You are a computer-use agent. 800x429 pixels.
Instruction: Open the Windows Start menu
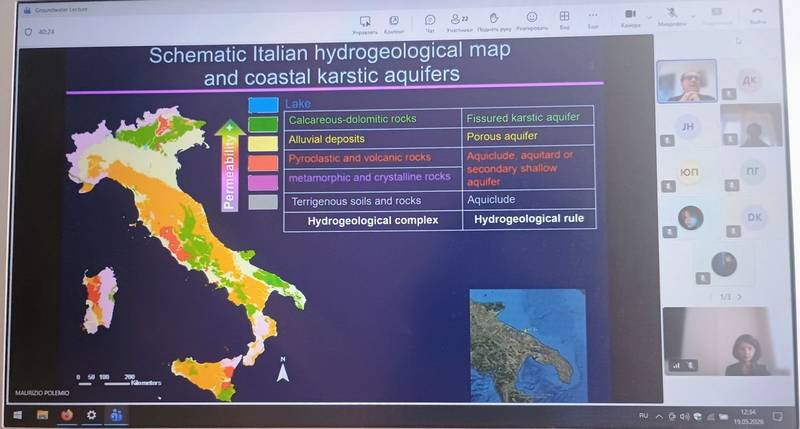click(17, 416)
